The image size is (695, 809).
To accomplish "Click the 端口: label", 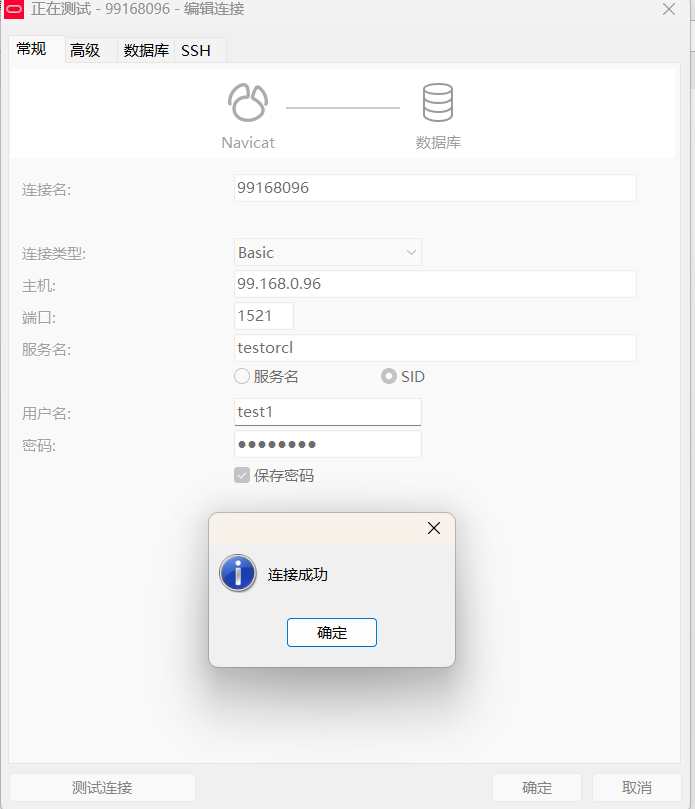I will (x=39, y=318).
